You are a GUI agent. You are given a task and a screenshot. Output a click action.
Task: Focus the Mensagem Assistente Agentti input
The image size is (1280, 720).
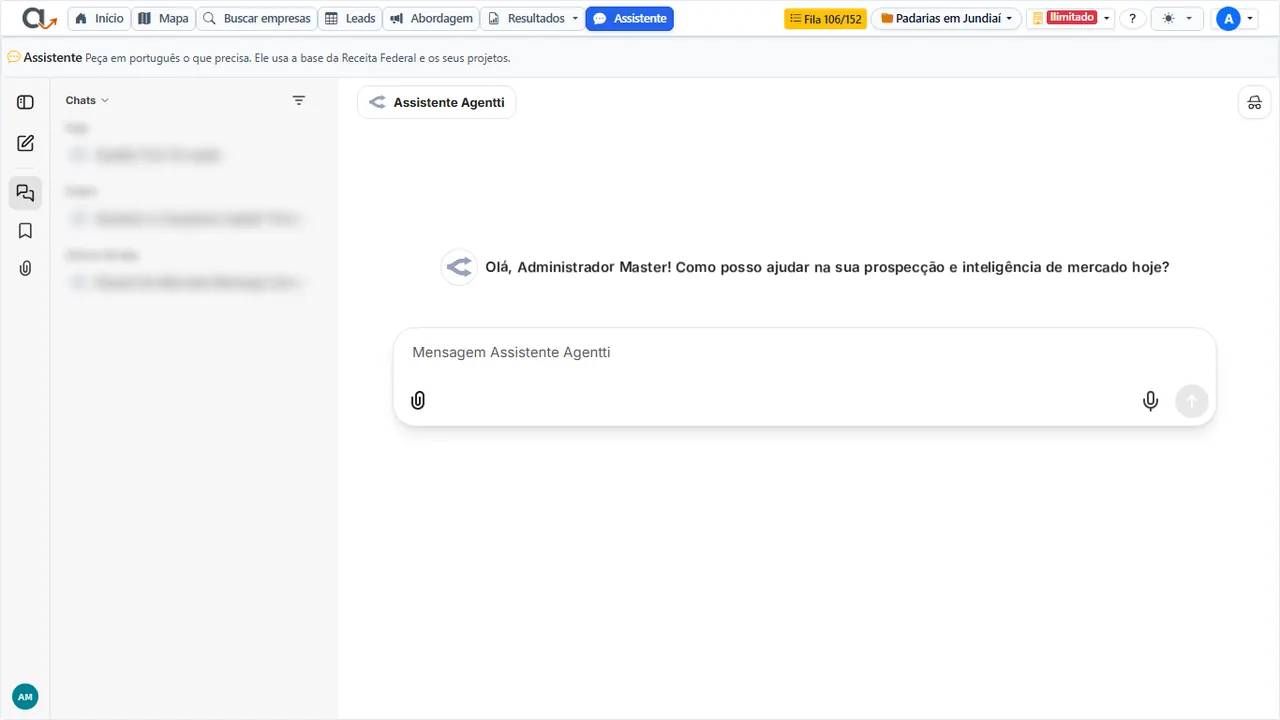[805, 353]
